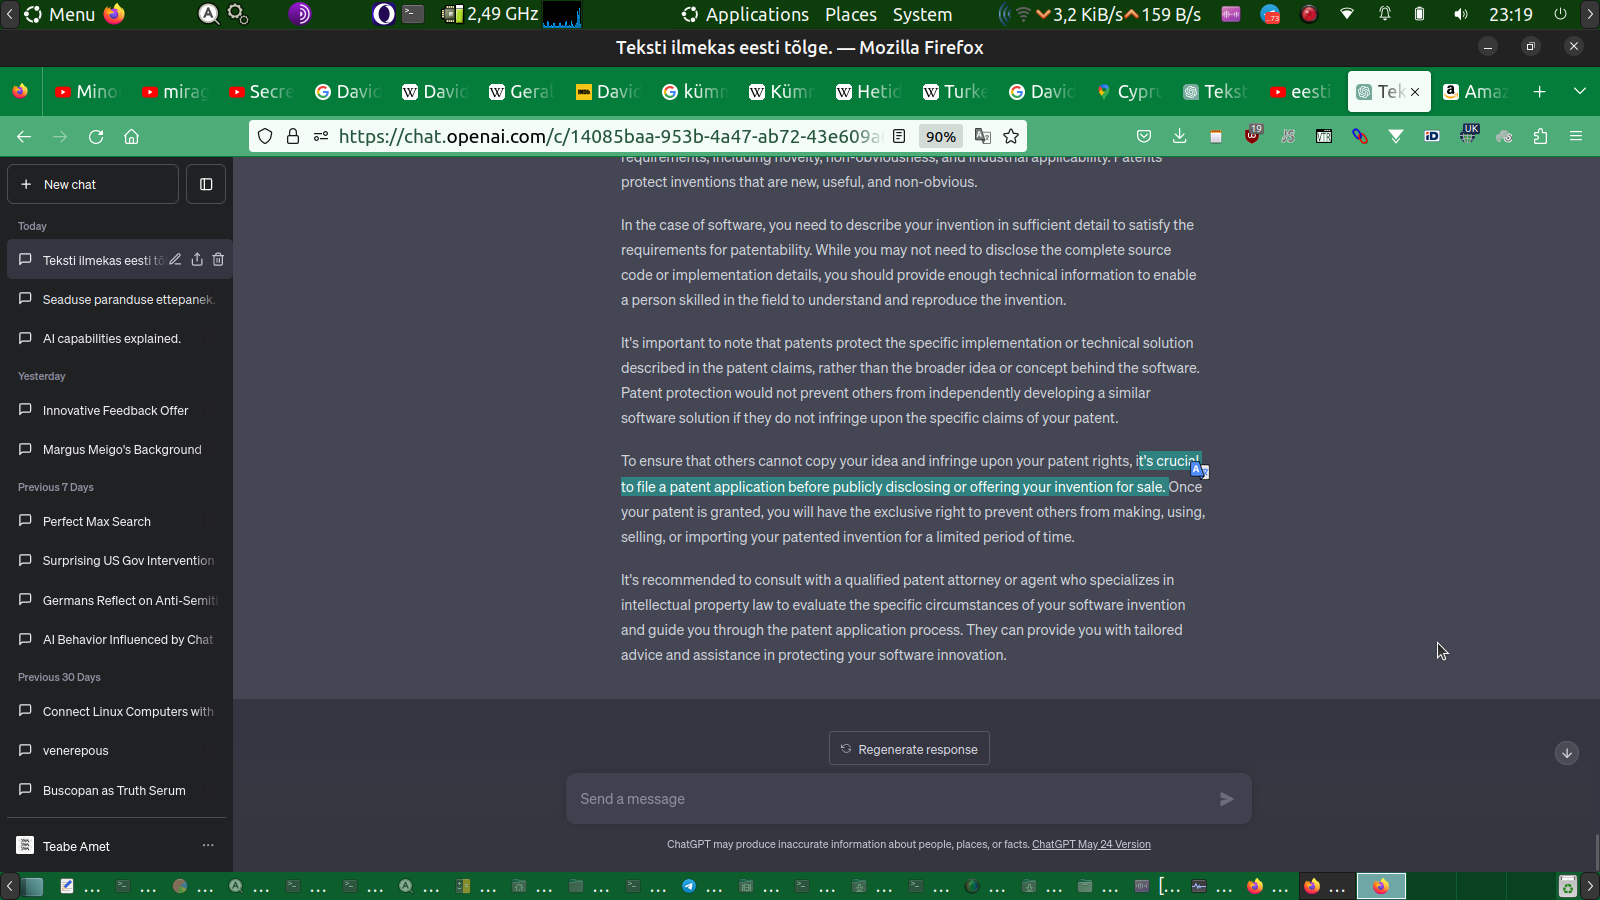This screenshot has height=900, width=1600.
Task: Share current chat via share icon
Action: click(x=197, y=260)
